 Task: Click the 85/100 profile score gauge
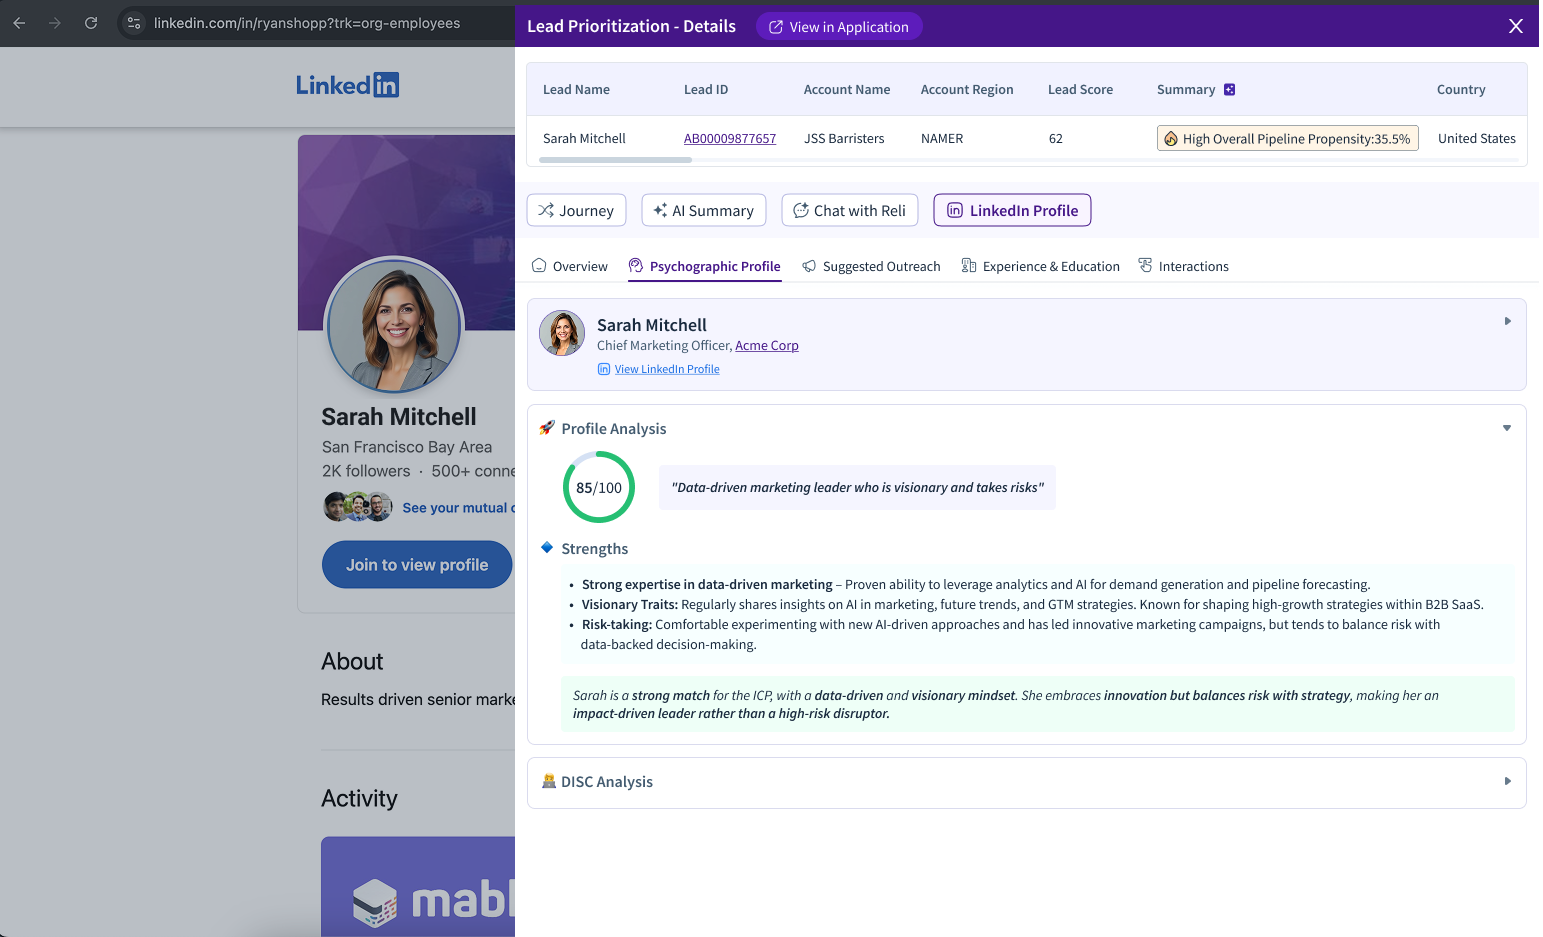point(599,487)
